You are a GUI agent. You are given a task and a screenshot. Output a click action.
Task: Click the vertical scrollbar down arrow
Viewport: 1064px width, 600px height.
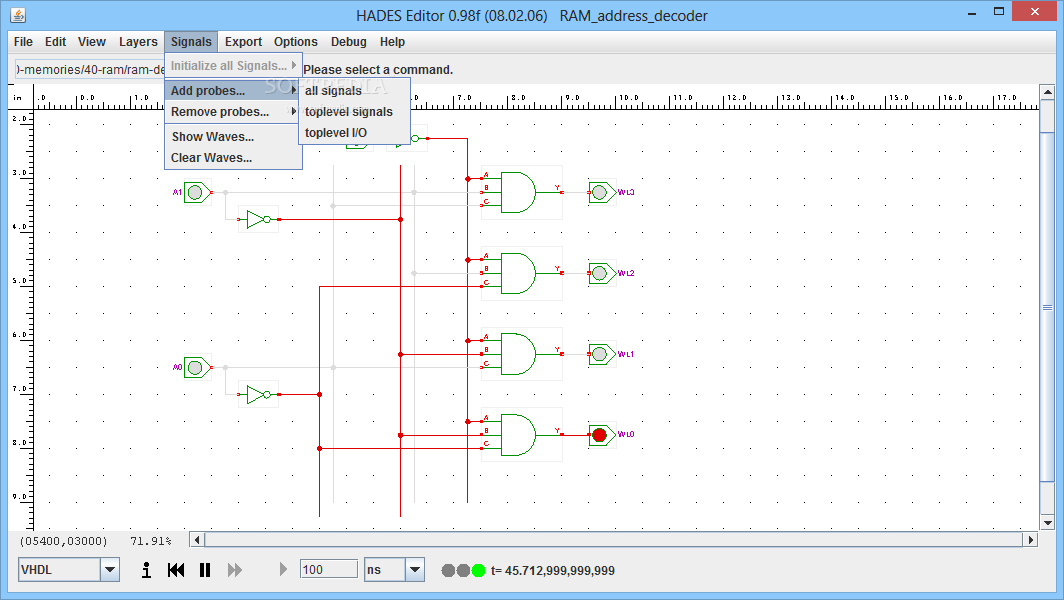1047,523
